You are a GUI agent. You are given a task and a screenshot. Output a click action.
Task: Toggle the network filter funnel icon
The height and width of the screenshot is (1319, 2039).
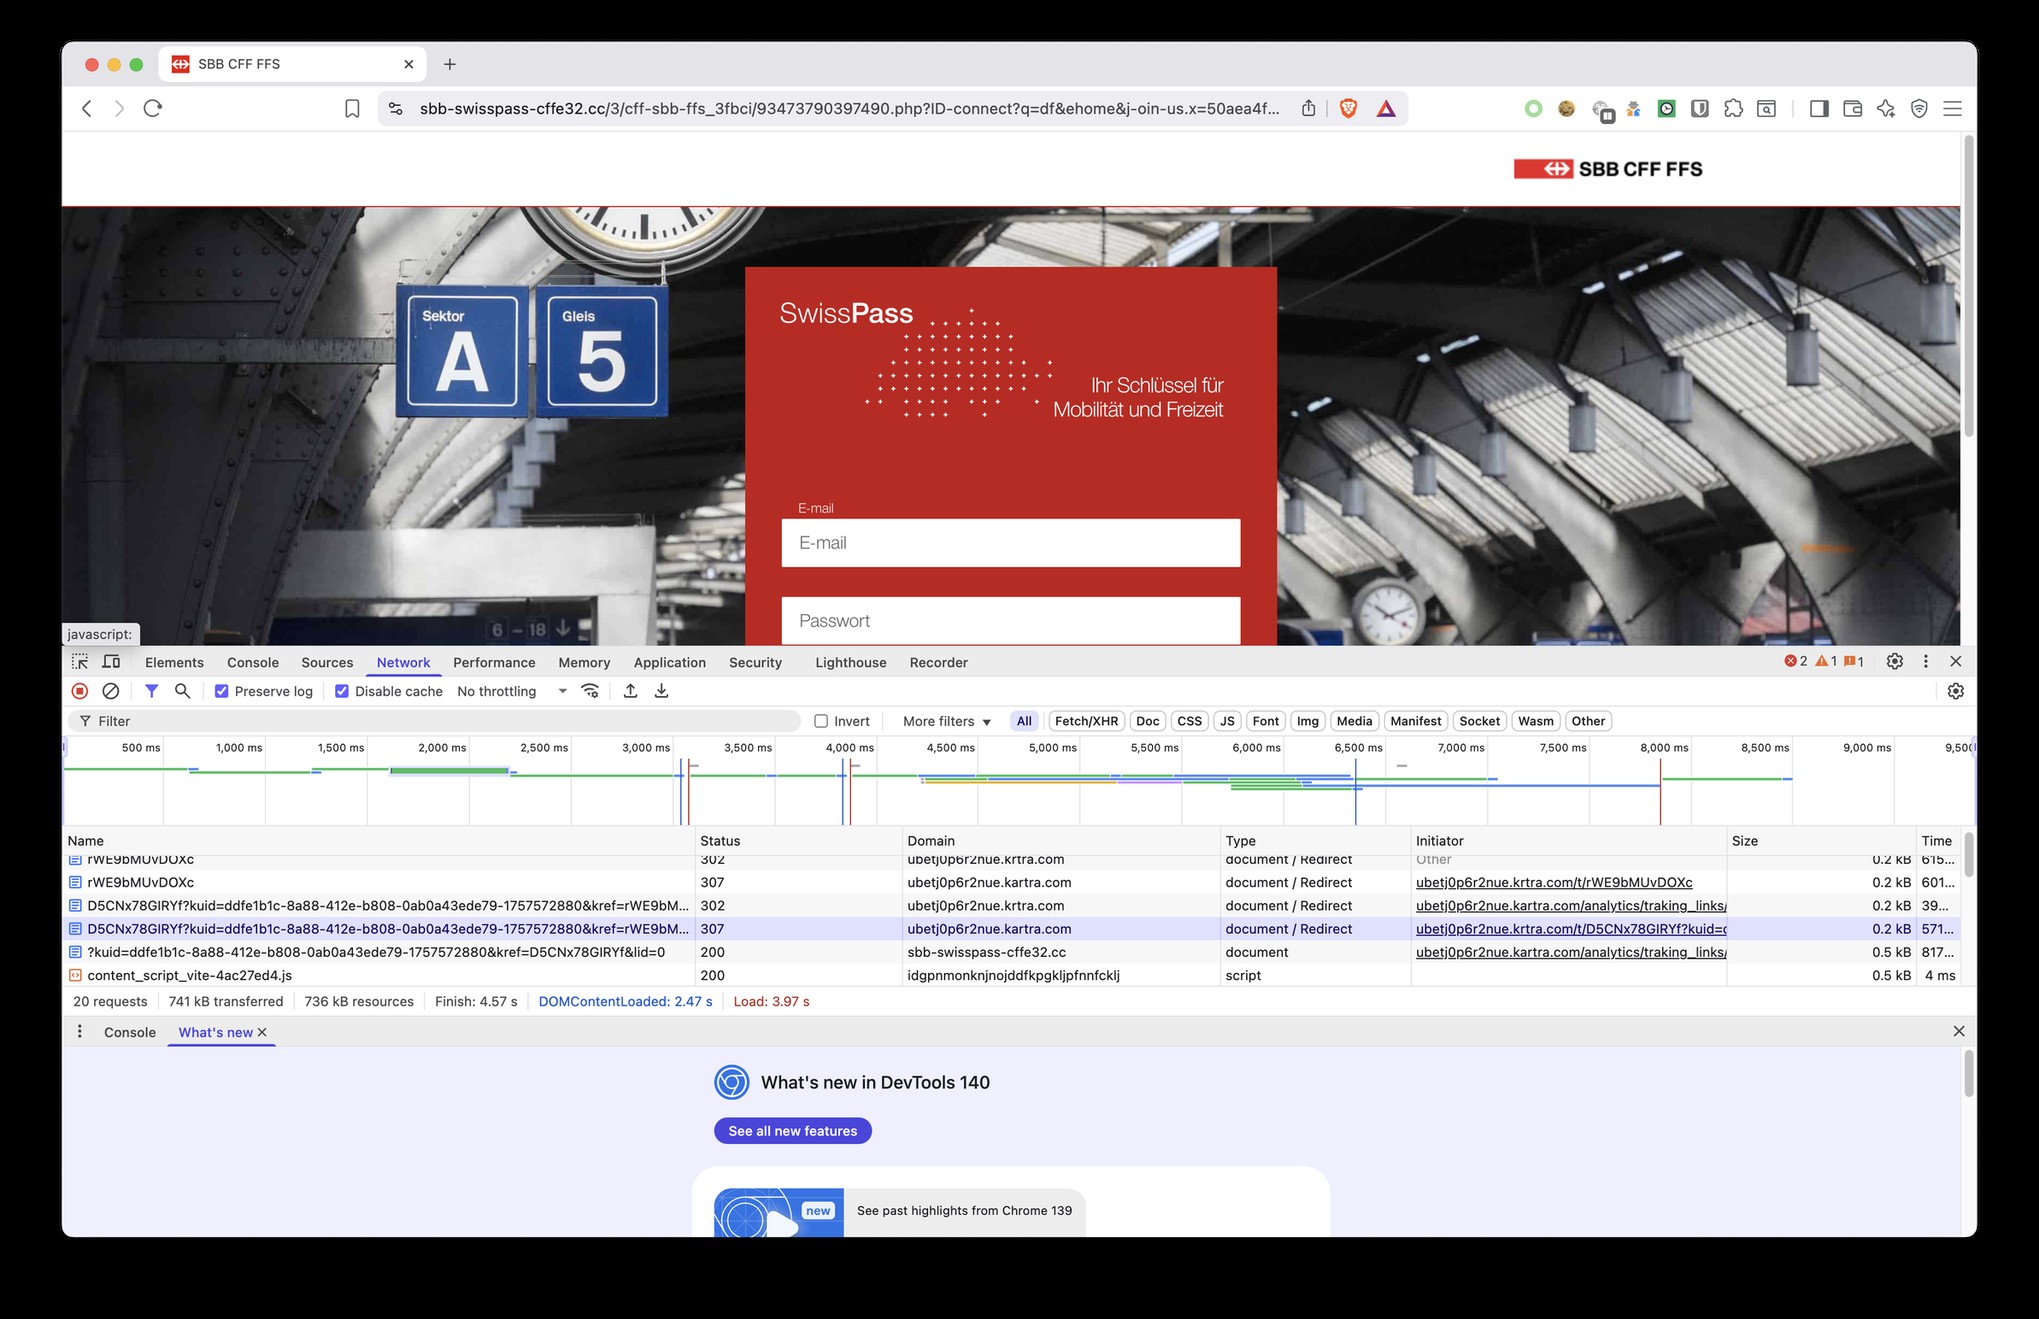click(x=152, y=691)
